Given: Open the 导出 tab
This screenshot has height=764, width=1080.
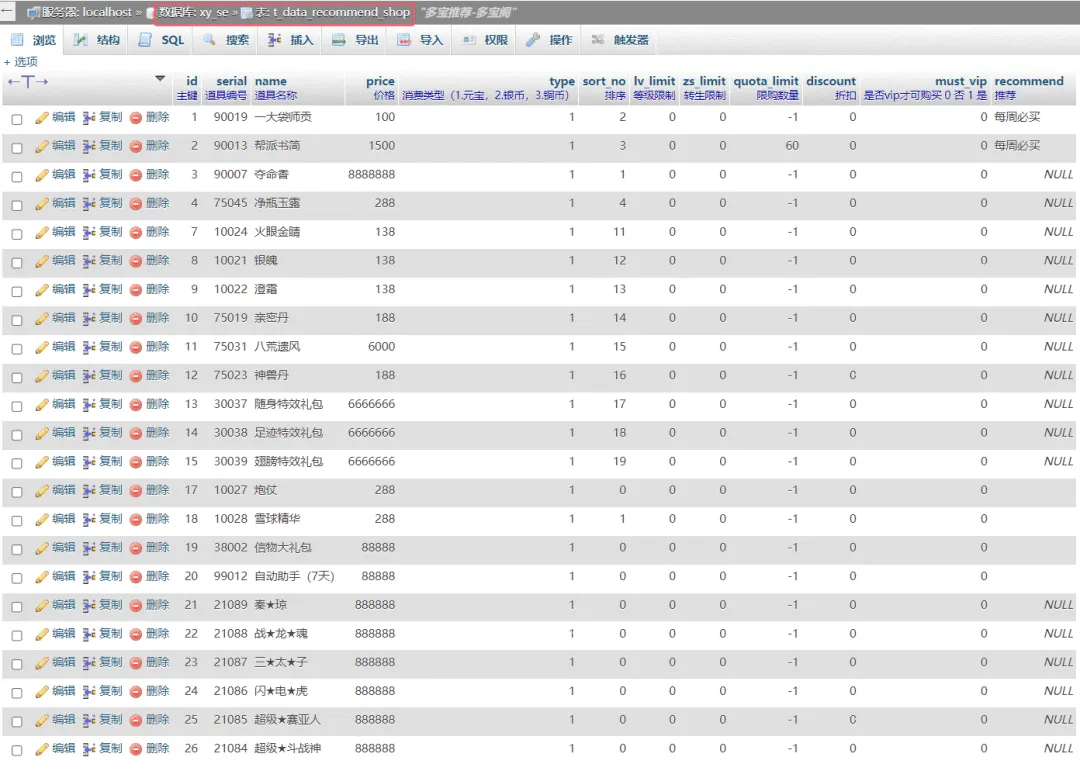Looking at the screenshot, I should tap(356, 40).
